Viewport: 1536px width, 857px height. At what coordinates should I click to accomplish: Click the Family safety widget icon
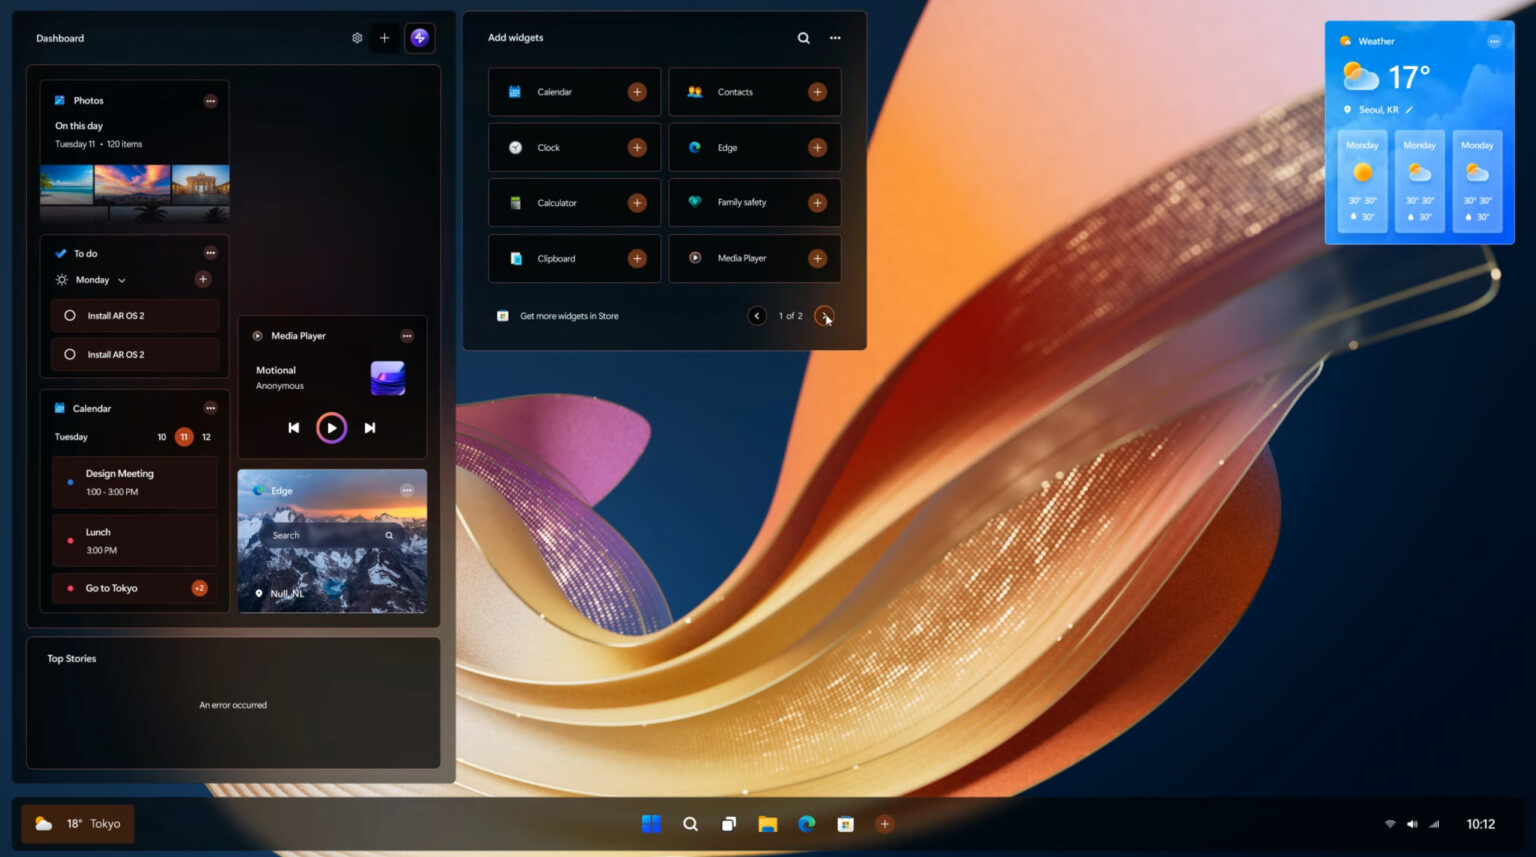pos(694,202)
